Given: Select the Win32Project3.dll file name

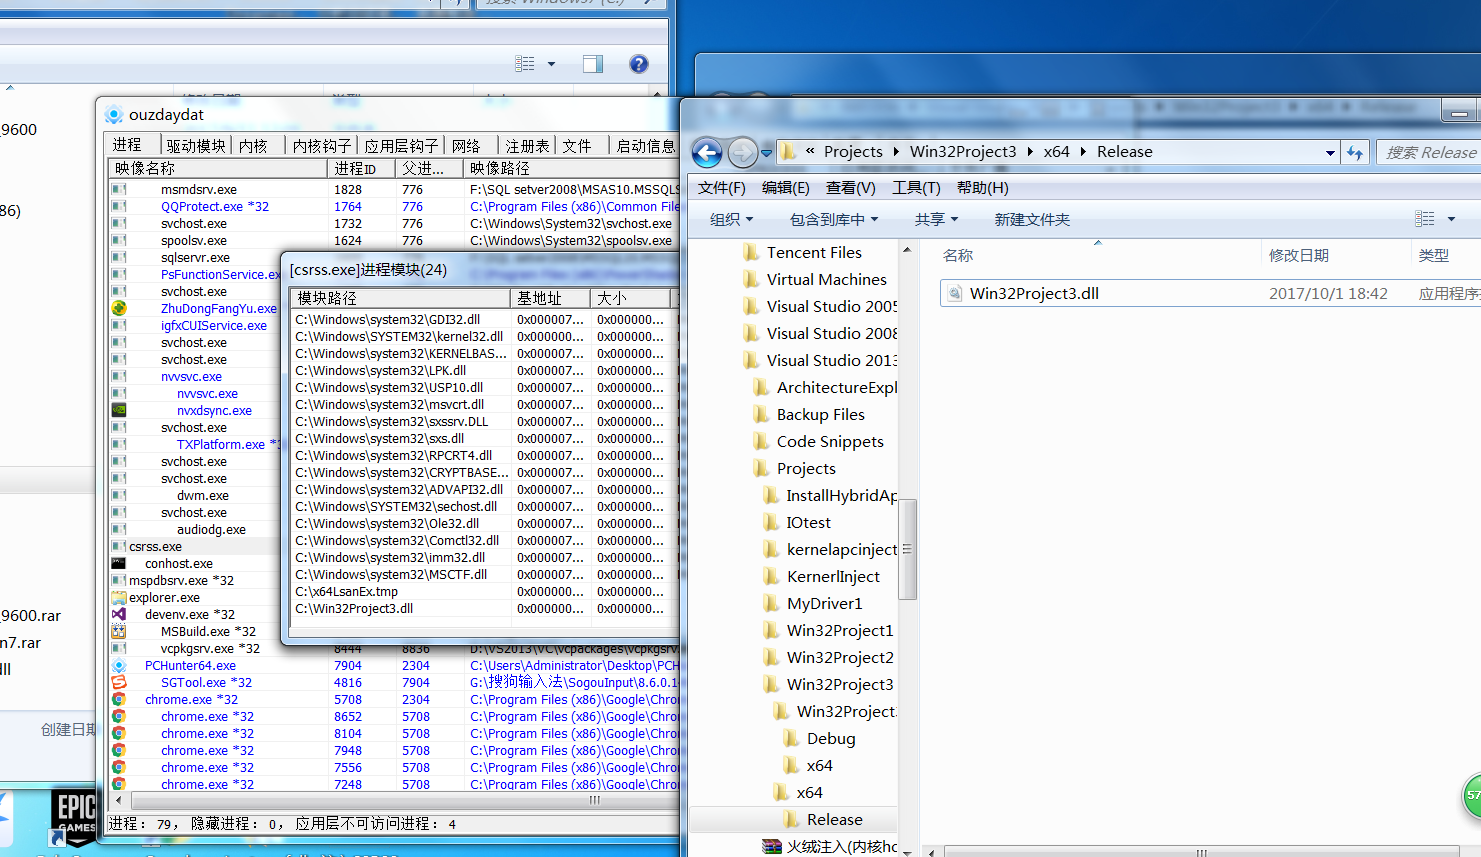Looking at the screenshot, I should coord(1034,294).
